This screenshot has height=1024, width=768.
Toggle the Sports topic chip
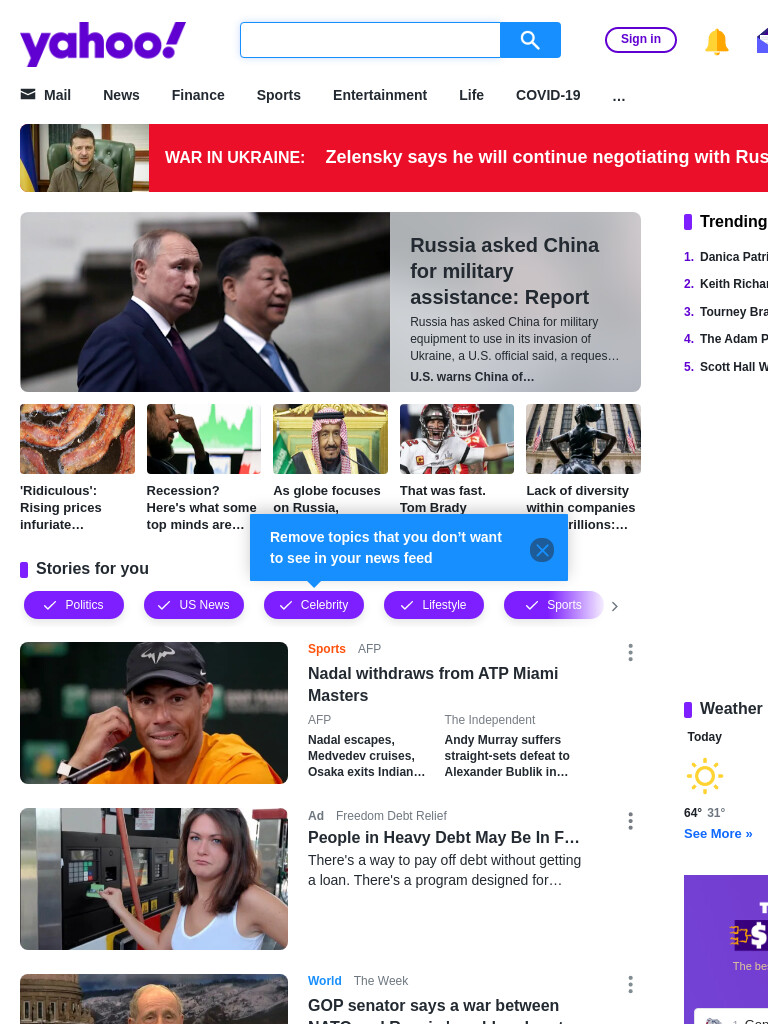(x=553, y=605)
